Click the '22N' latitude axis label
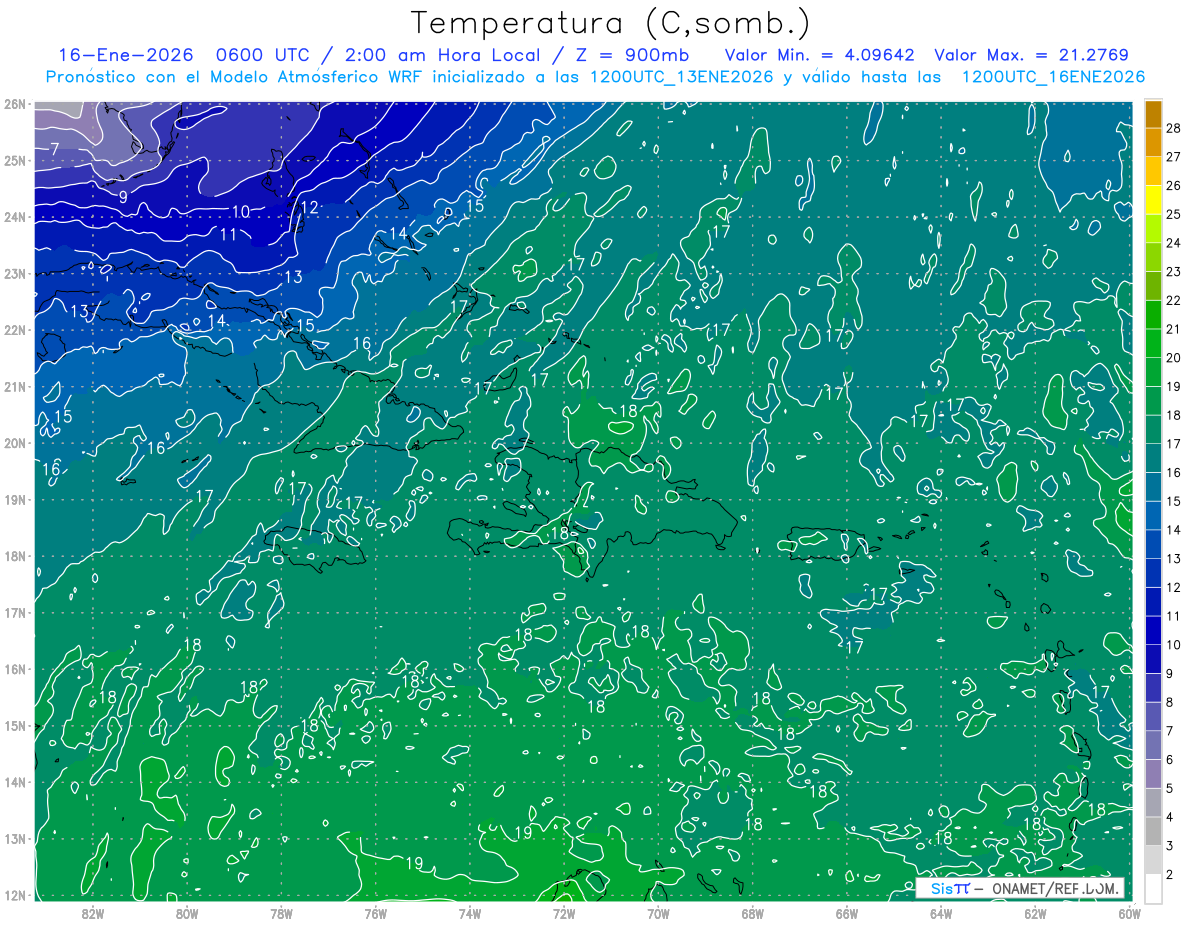Viewport: 1200px width, 927px height. click(x=15, y=330)
